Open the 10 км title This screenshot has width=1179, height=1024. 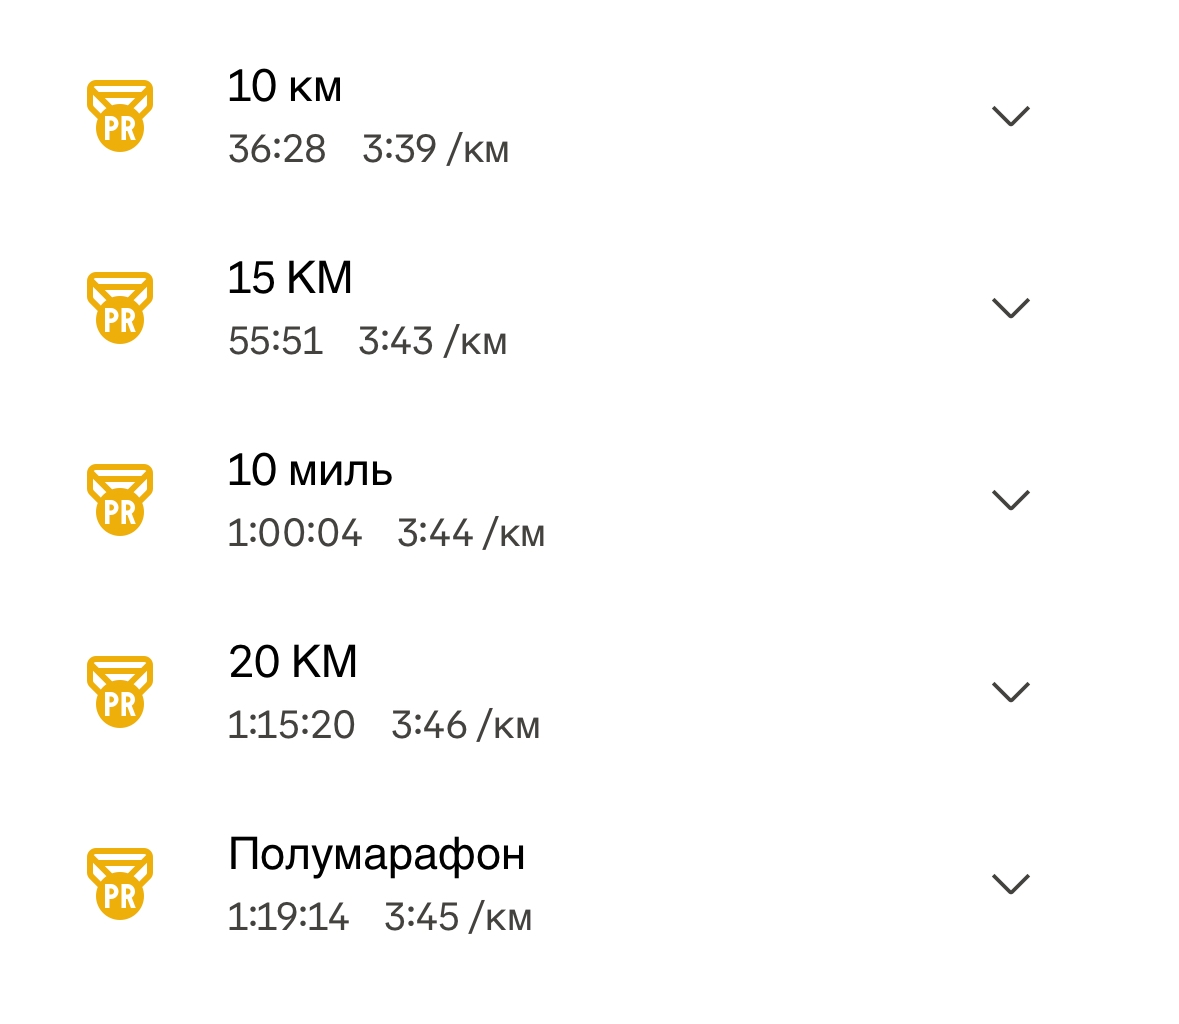[285, 87]
